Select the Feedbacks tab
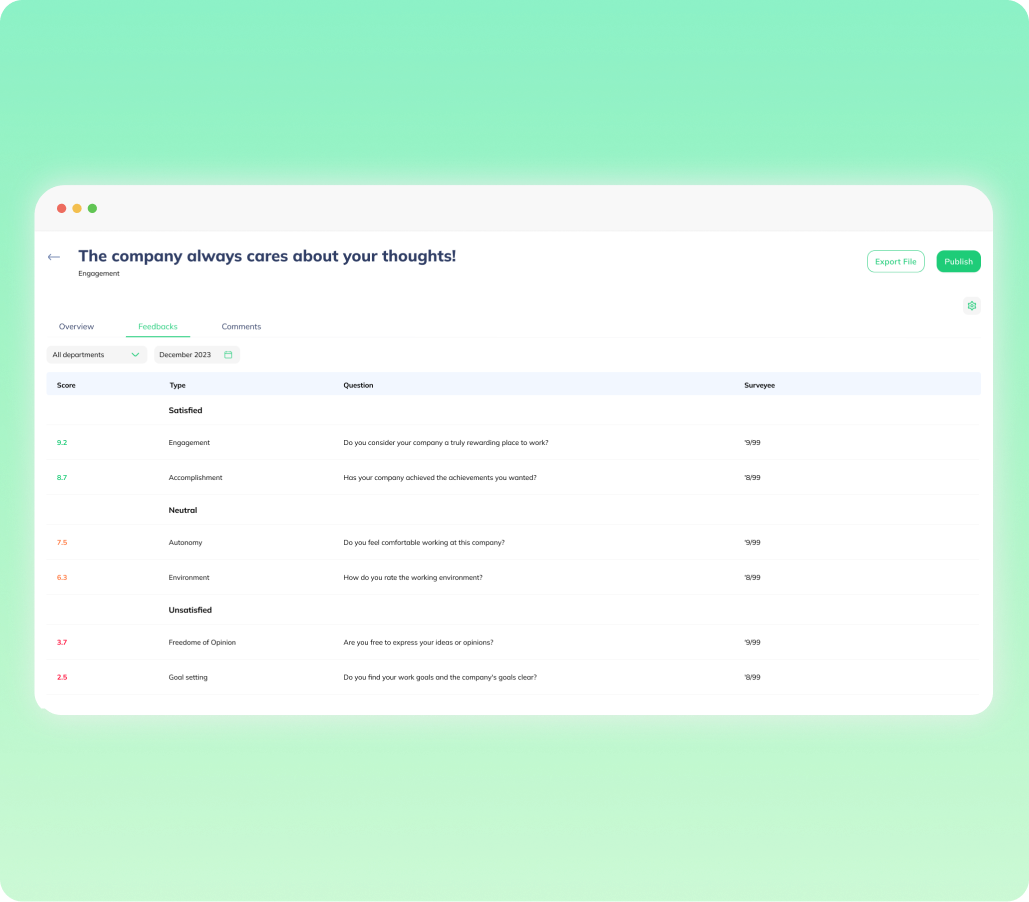 (x=158, y=327)
